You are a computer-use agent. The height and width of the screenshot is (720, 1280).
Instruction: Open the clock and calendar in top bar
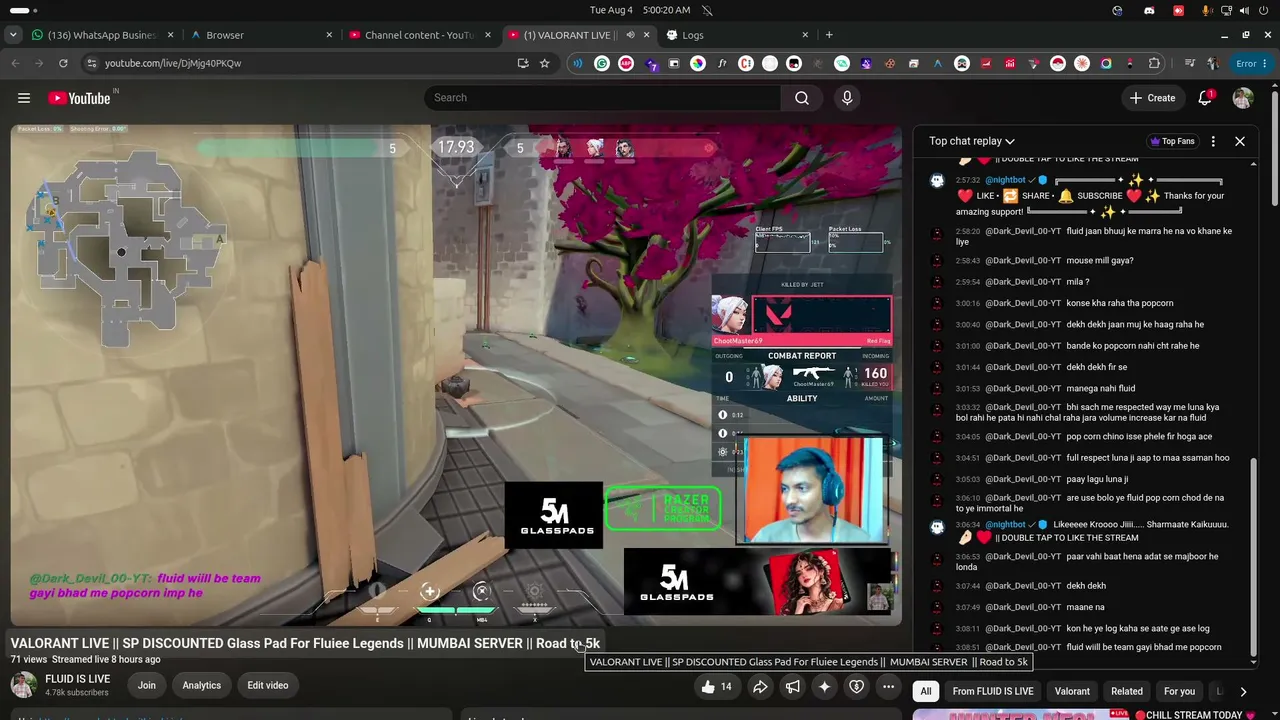(x=640, y=10)
